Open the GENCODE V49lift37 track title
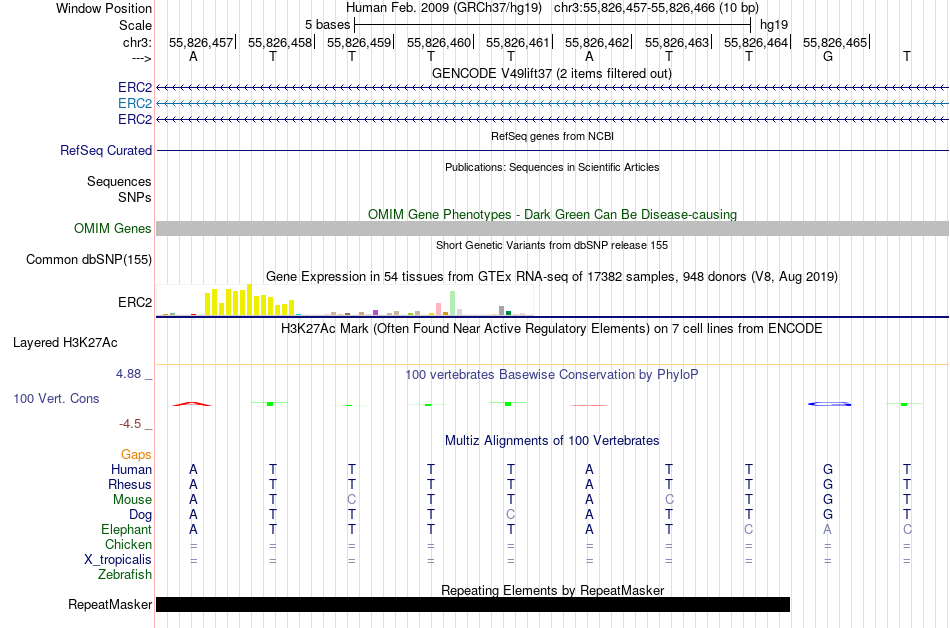950x628 pixels. [551, 73]
